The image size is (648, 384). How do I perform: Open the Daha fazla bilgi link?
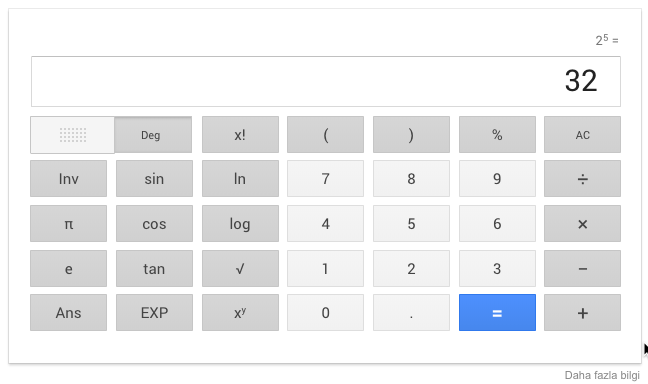602,375
